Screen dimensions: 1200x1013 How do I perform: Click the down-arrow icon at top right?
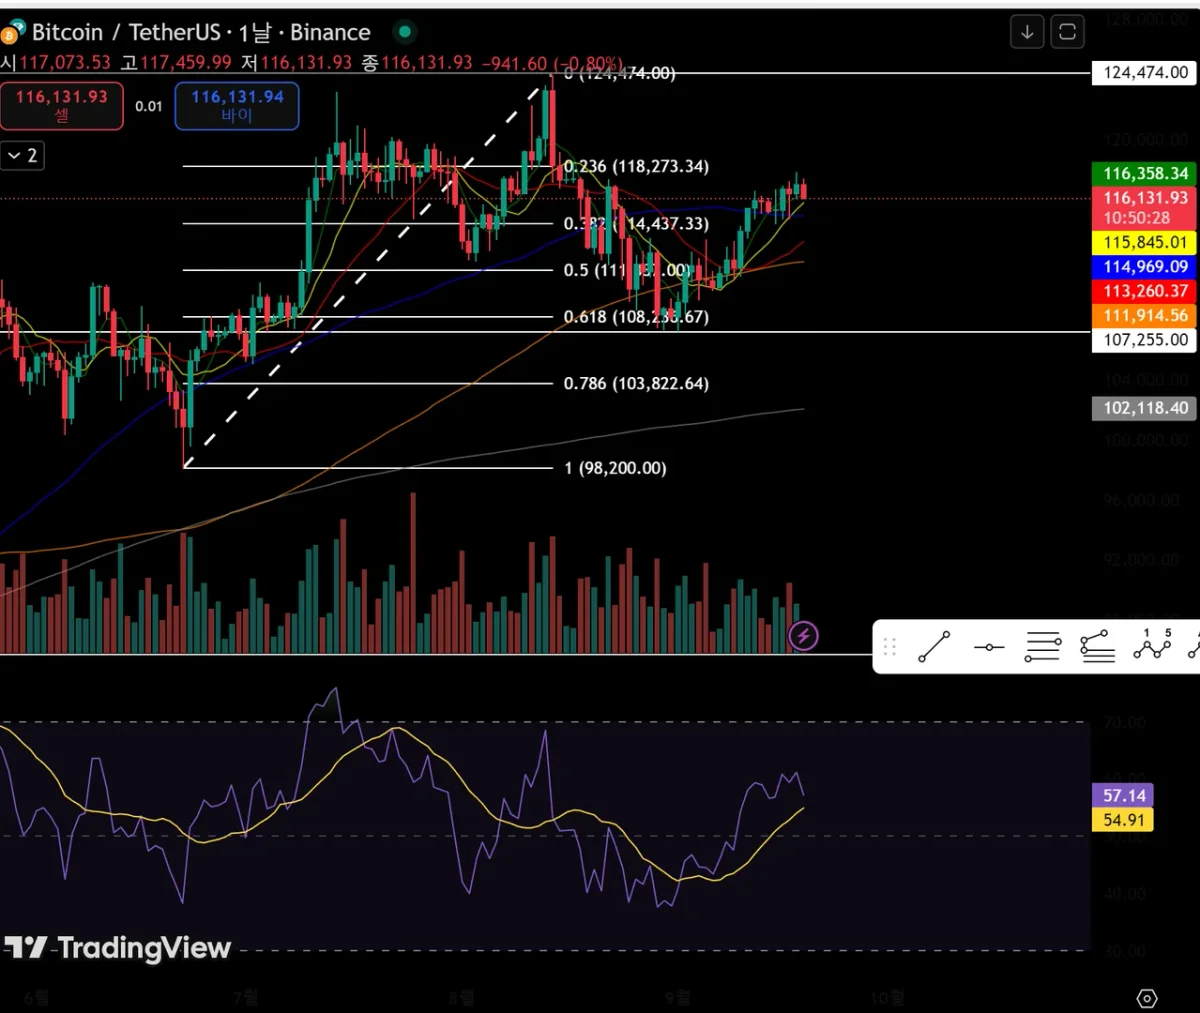point(1027,32)
